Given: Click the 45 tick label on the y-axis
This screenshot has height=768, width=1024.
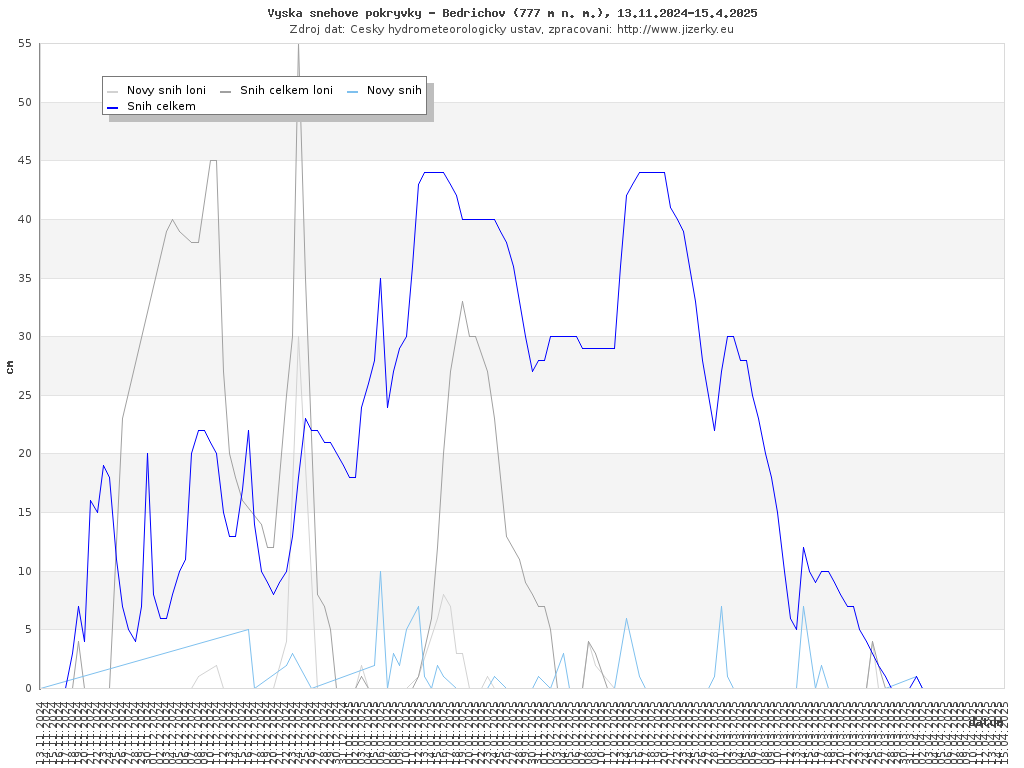Looking at the screenshot, I should [x=24, y=161].
